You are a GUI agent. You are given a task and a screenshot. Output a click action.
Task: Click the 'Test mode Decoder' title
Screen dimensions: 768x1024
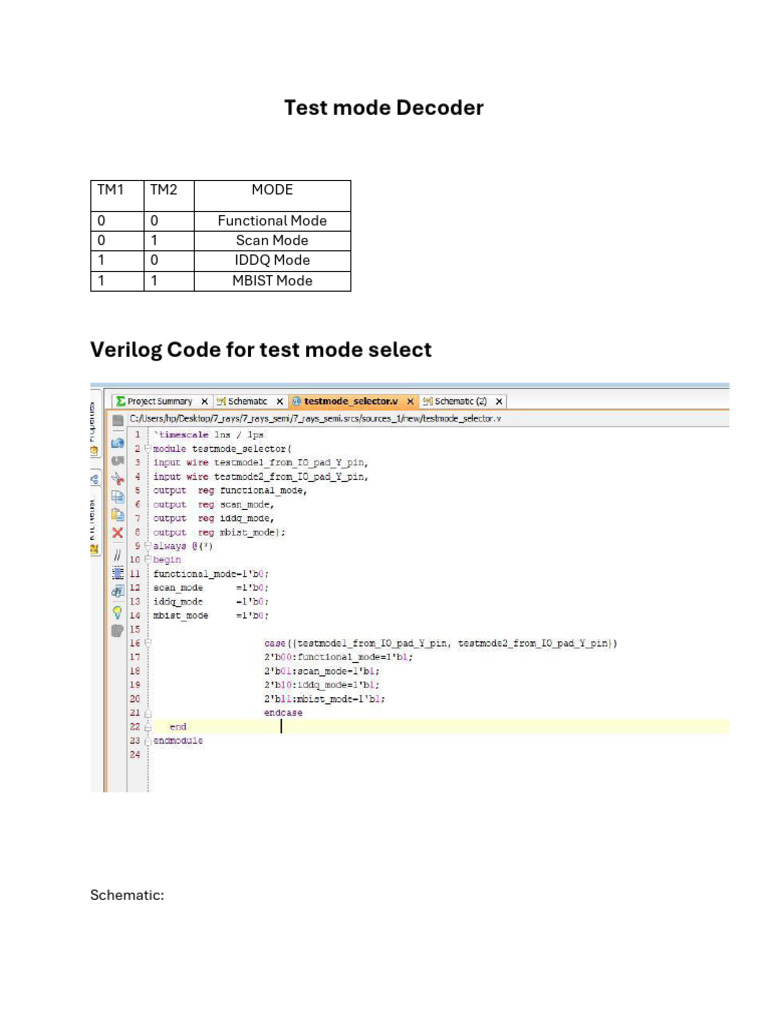pos(384,108)
